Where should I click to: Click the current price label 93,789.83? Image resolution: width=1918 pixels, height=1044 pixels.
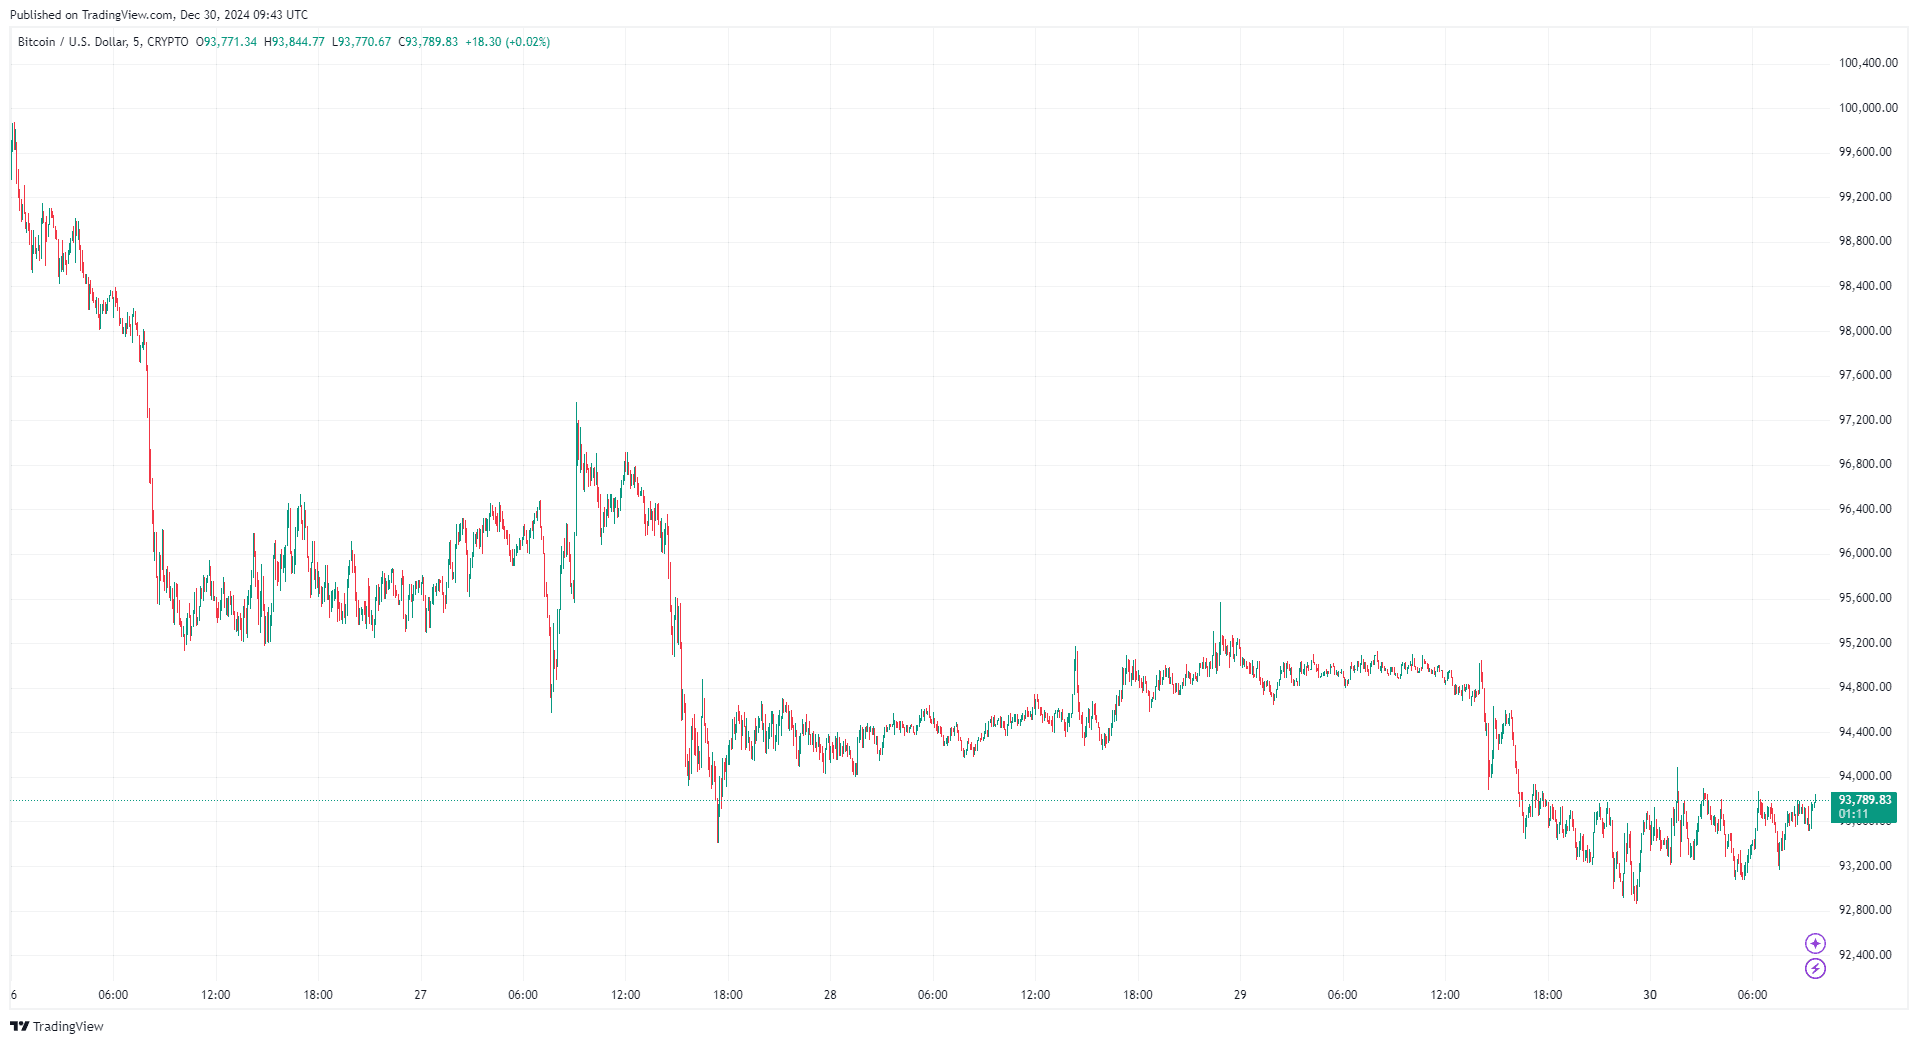[x=1864, y=800]
